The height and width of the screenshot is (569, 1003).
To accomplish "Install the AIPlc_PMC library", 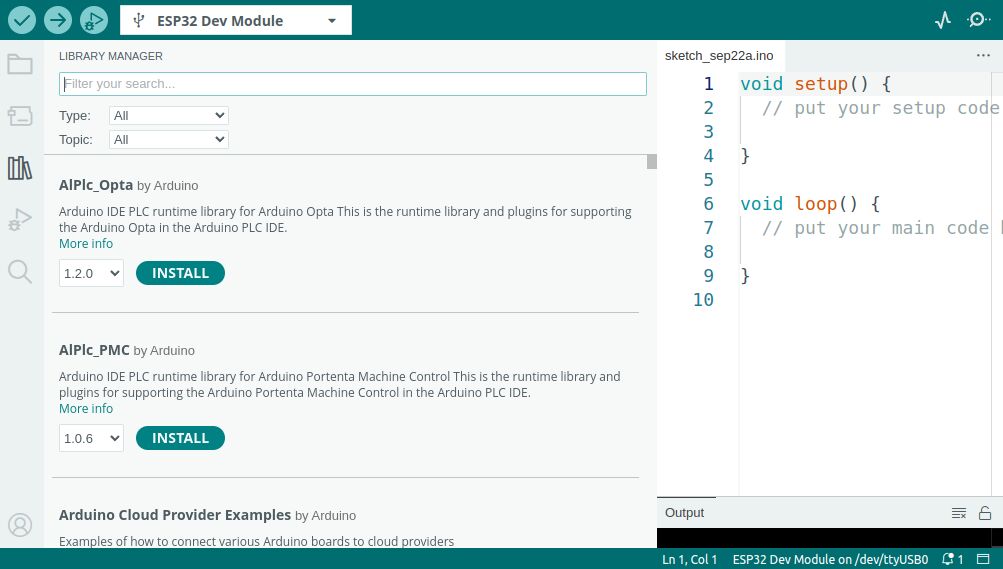I will (180, 438).
